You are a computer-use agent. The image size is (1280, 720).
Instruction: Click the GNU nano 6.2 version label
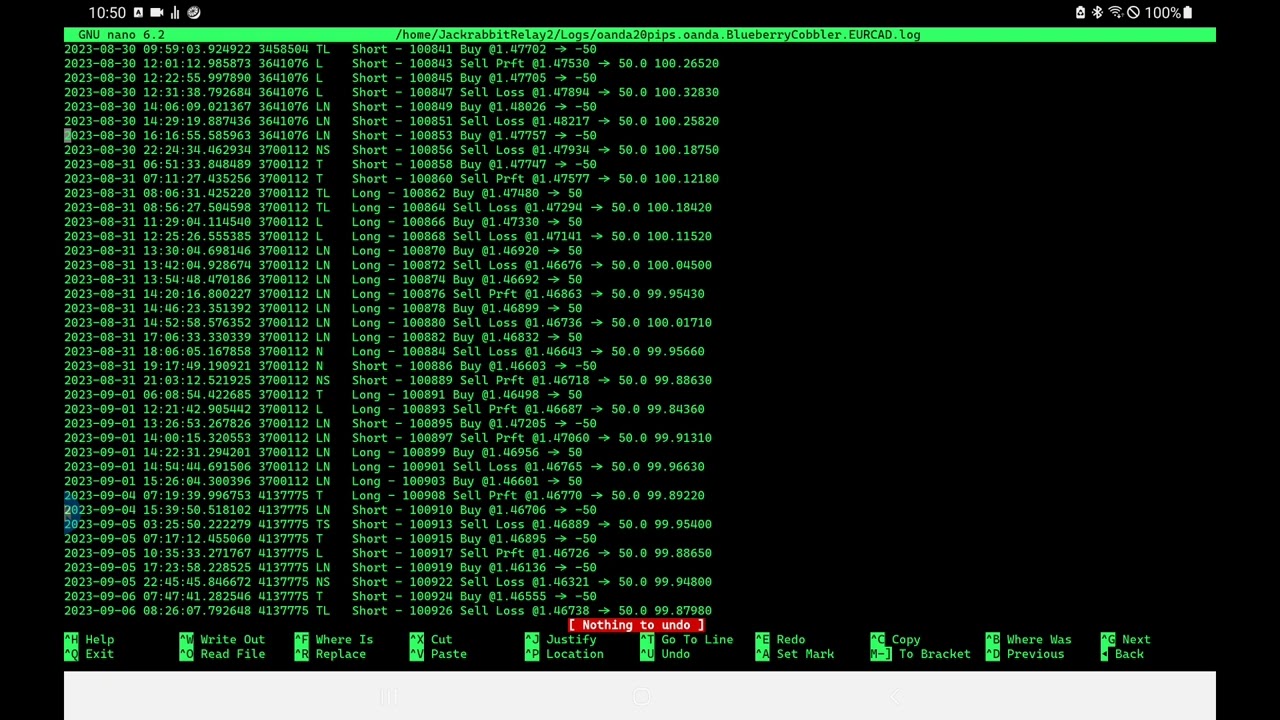pyautogui.click(x=121, y=34)
